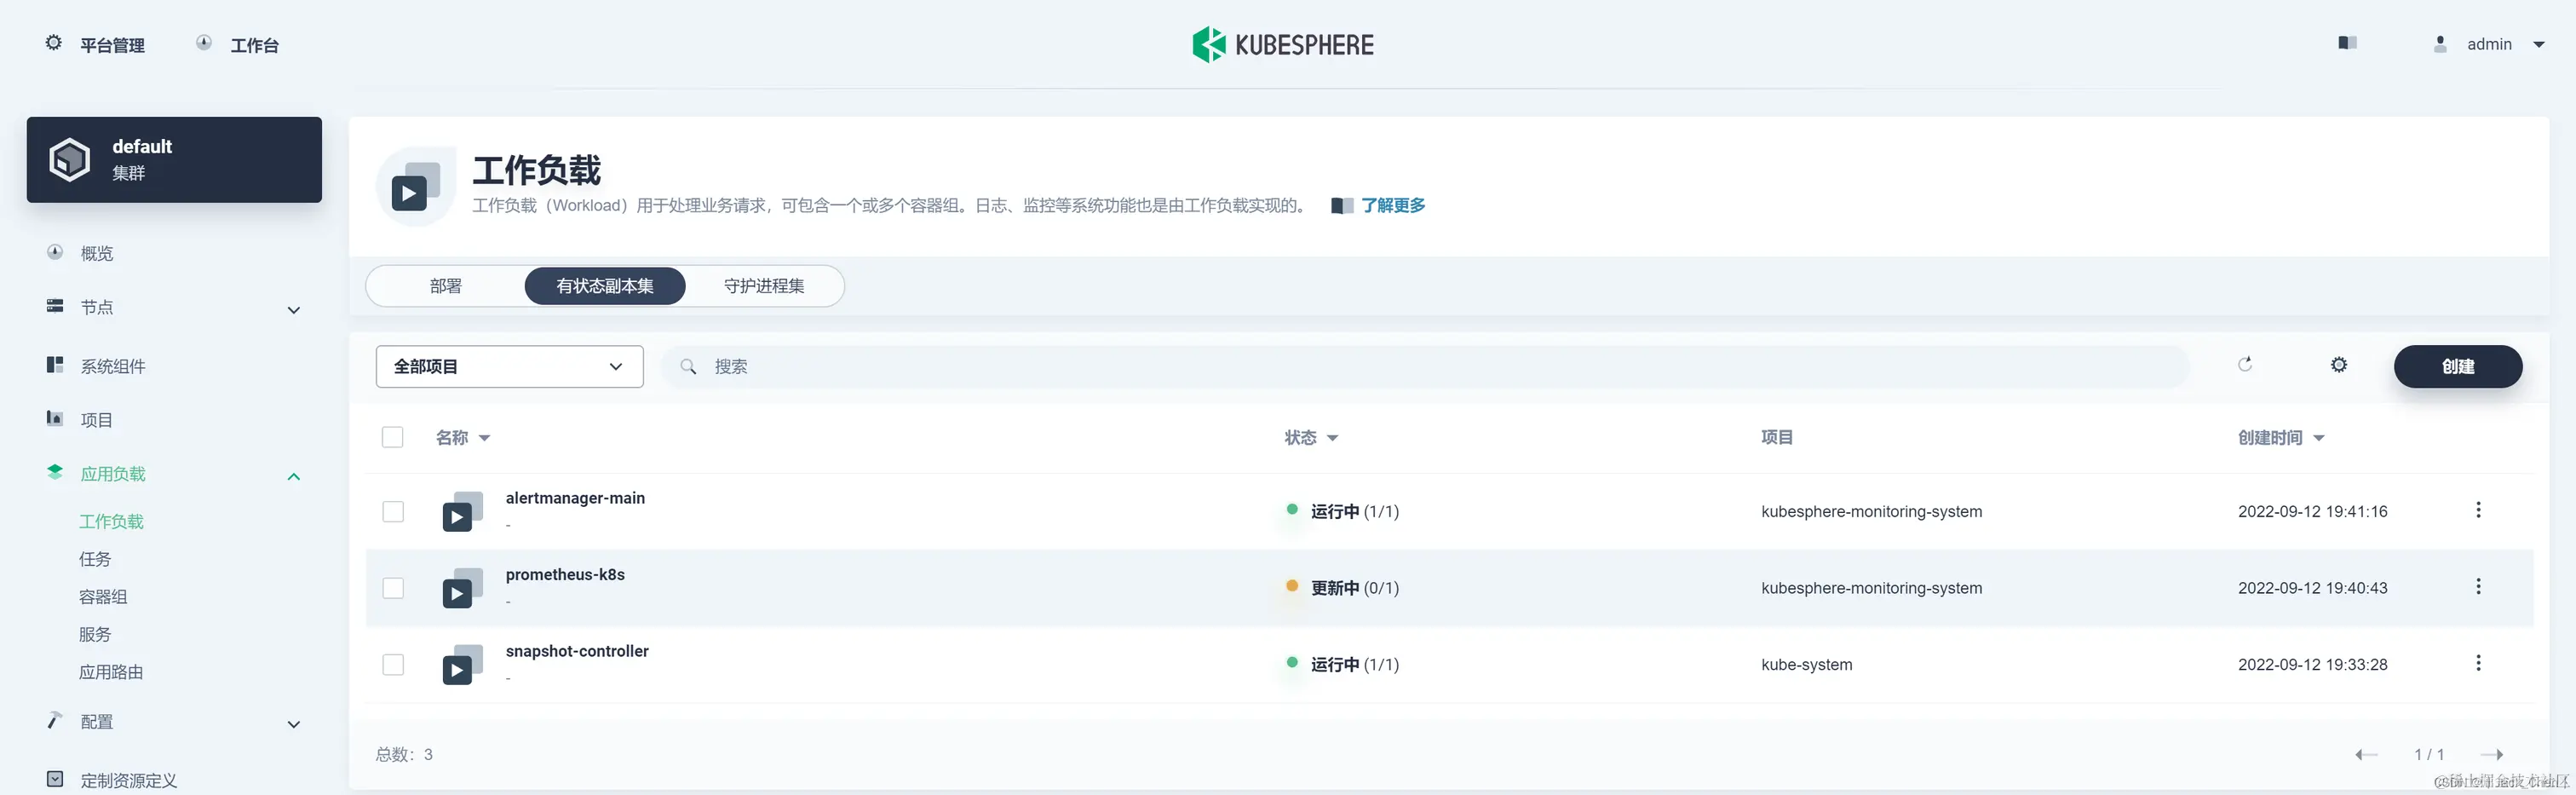Open 系统组件 in the sidebar

pyautogui.click(x=113, y=367)
